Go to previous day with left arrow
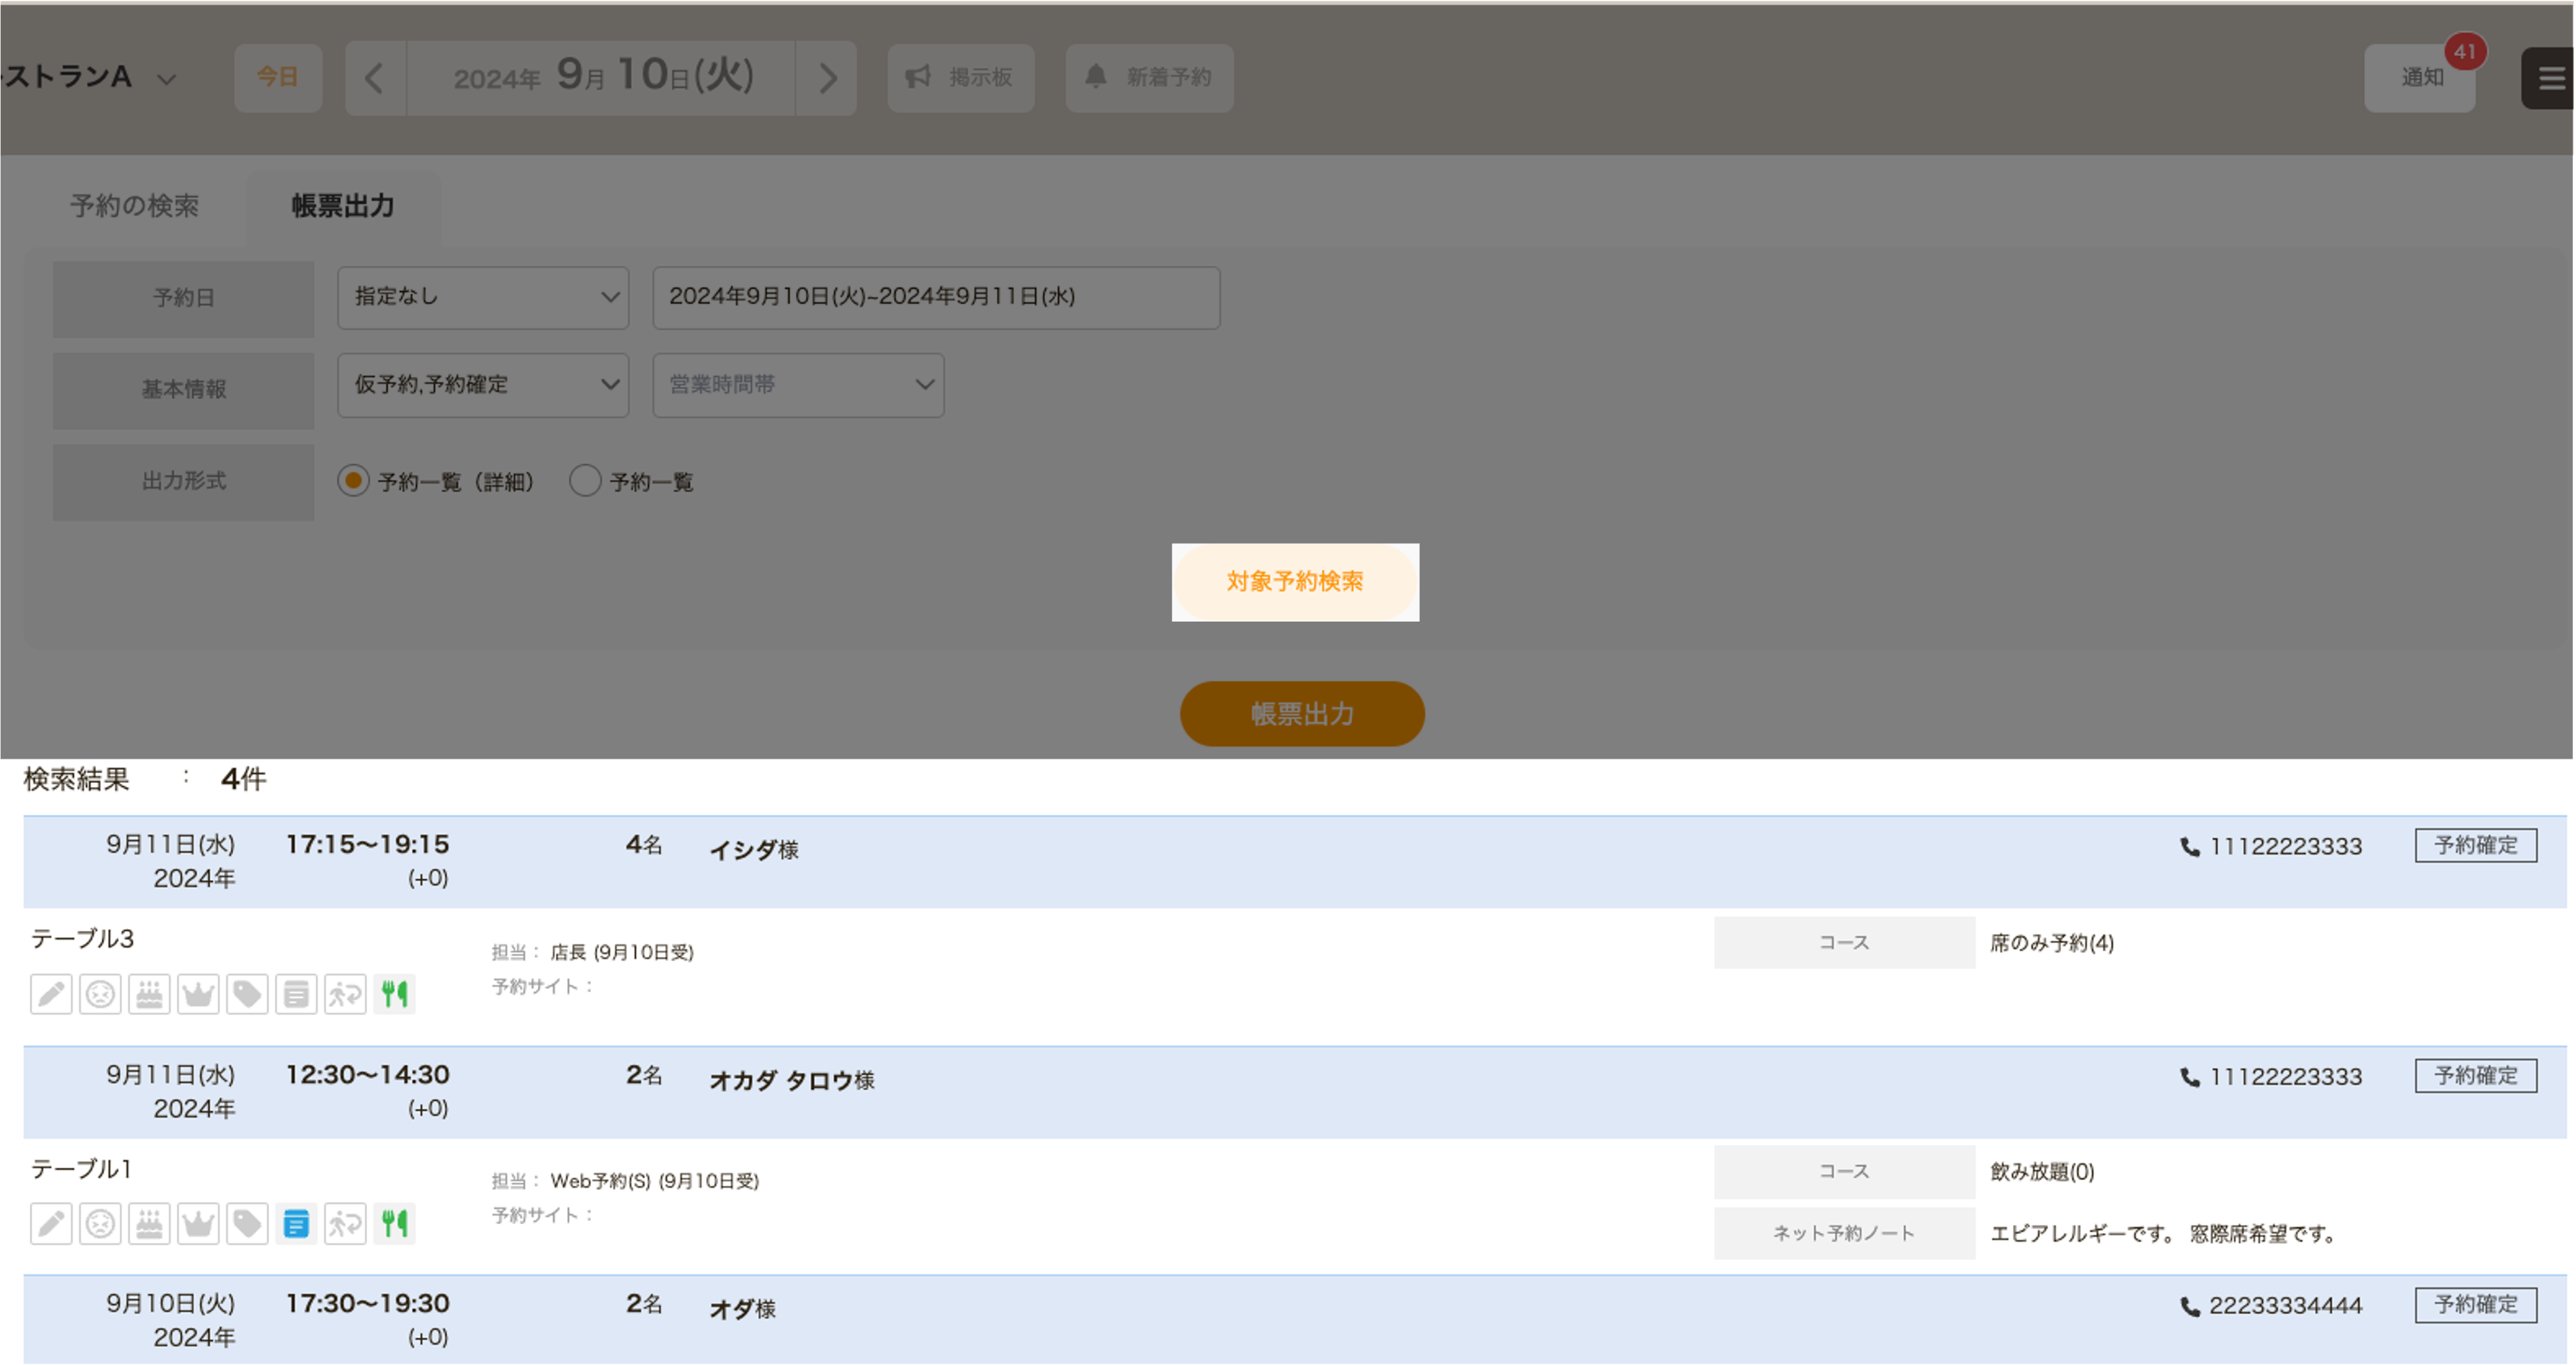Screen dimensions: 2576x1365 tap(375, 78)
